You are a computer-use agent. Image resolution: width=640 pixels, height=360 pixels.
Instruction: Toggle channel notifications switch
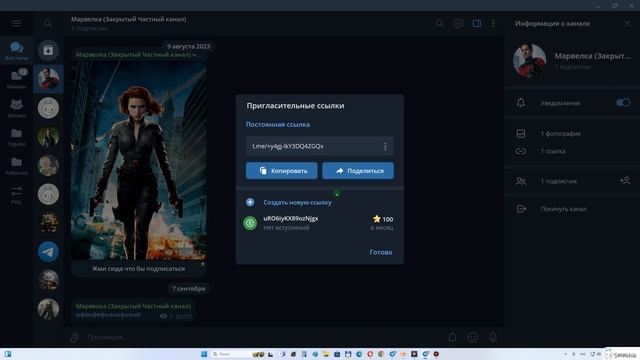tap(623, 102)
